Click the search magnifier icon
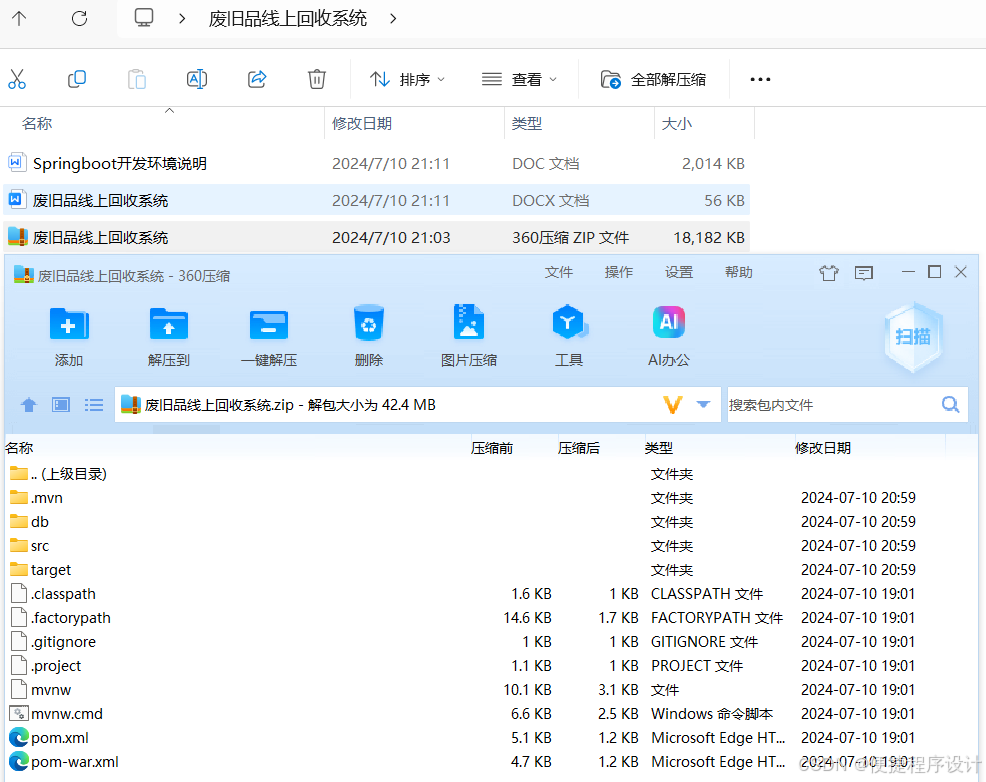 click(950, 405)
